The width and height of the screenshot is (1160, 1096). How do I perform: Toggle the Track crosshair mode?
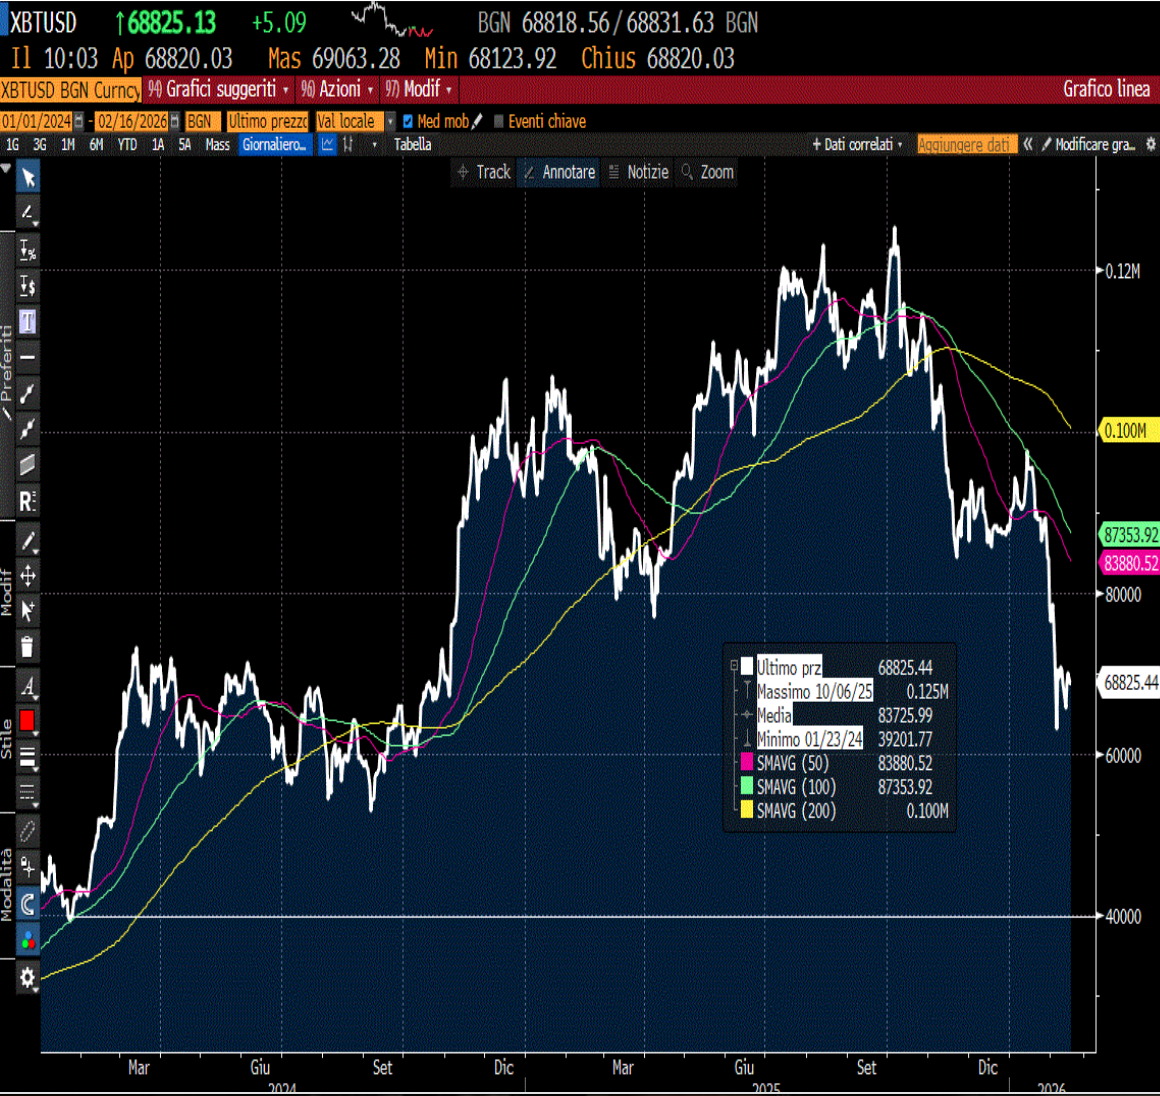click(484, 172)
